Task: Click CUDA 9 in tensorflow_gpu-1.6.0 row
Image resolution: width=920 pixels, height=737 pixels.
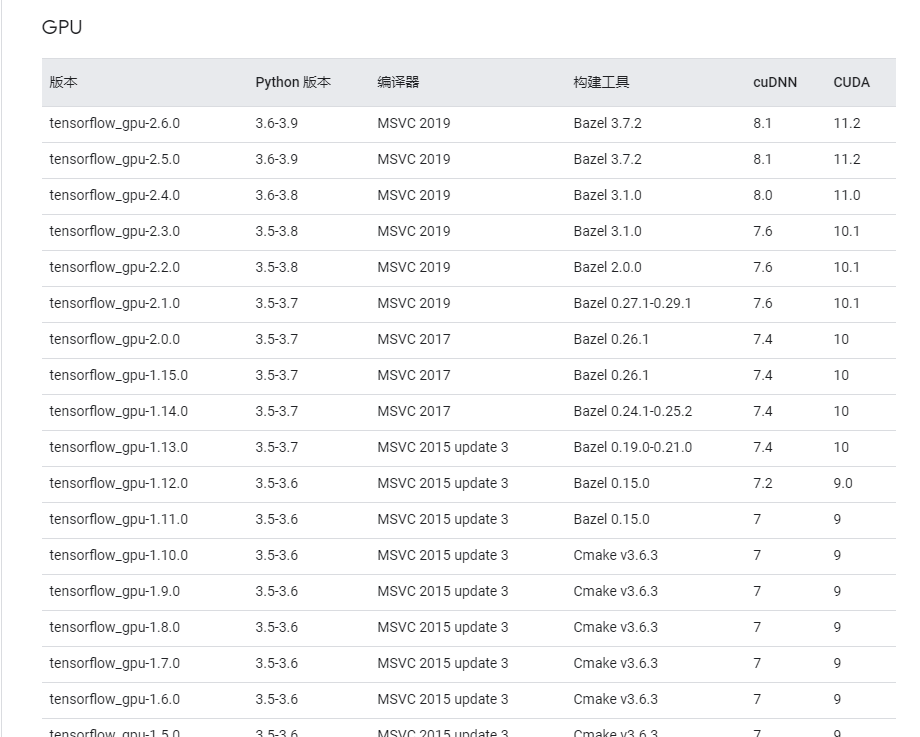Action: pos(837,699)
